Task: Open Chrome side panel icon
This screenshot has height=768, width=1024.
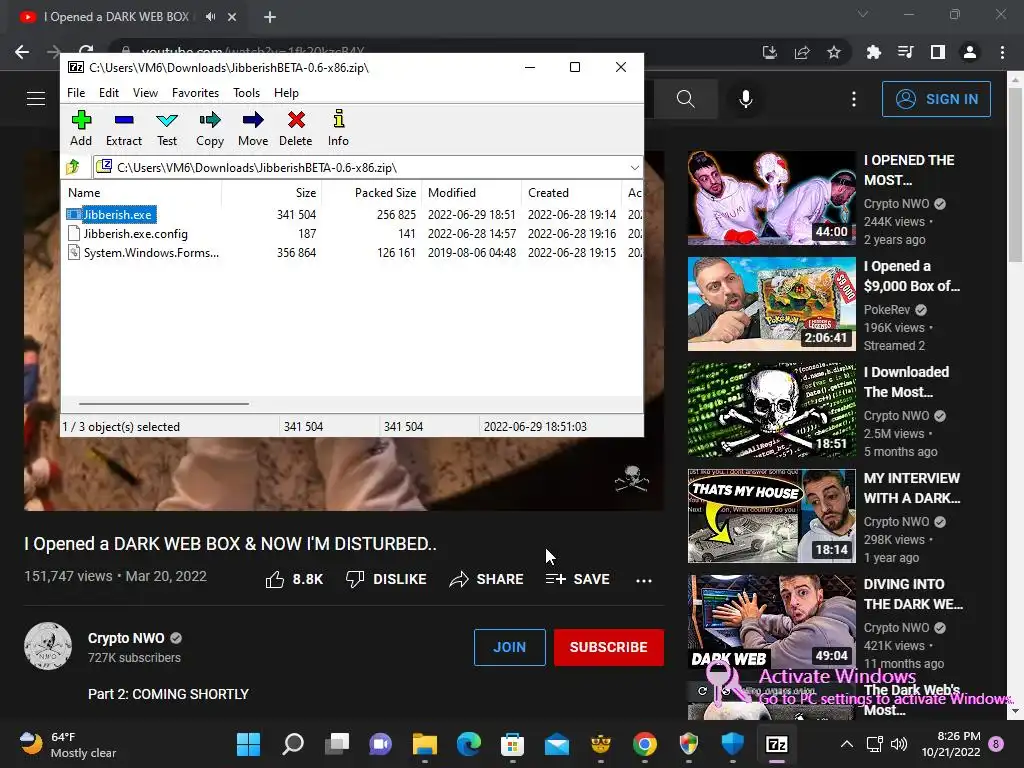Action: [938, 52]
